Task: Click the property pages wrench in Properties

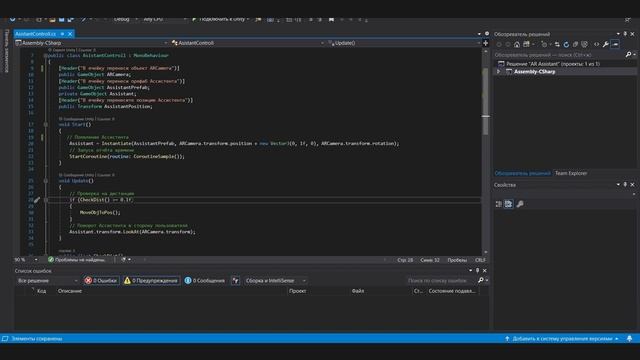Action: 520,204
